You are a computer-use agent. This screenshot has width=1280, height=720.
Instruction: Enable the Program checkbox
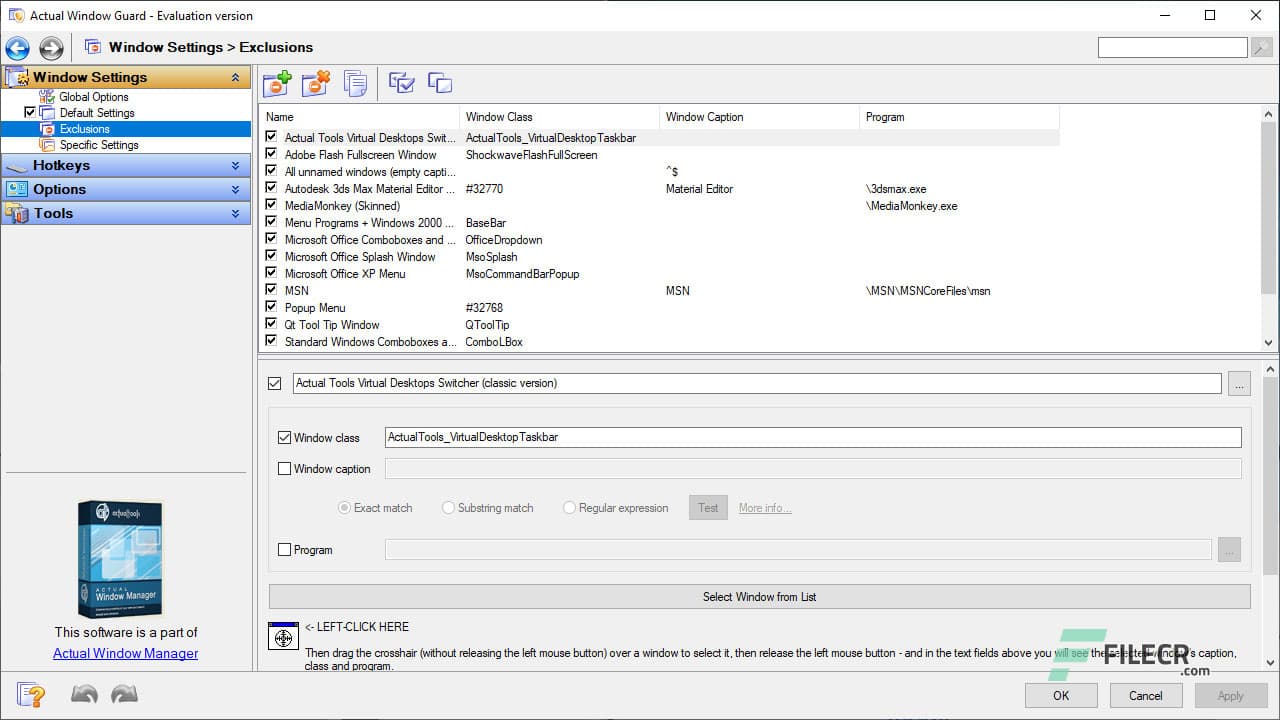pyautogui.click(x=284, y=549)
